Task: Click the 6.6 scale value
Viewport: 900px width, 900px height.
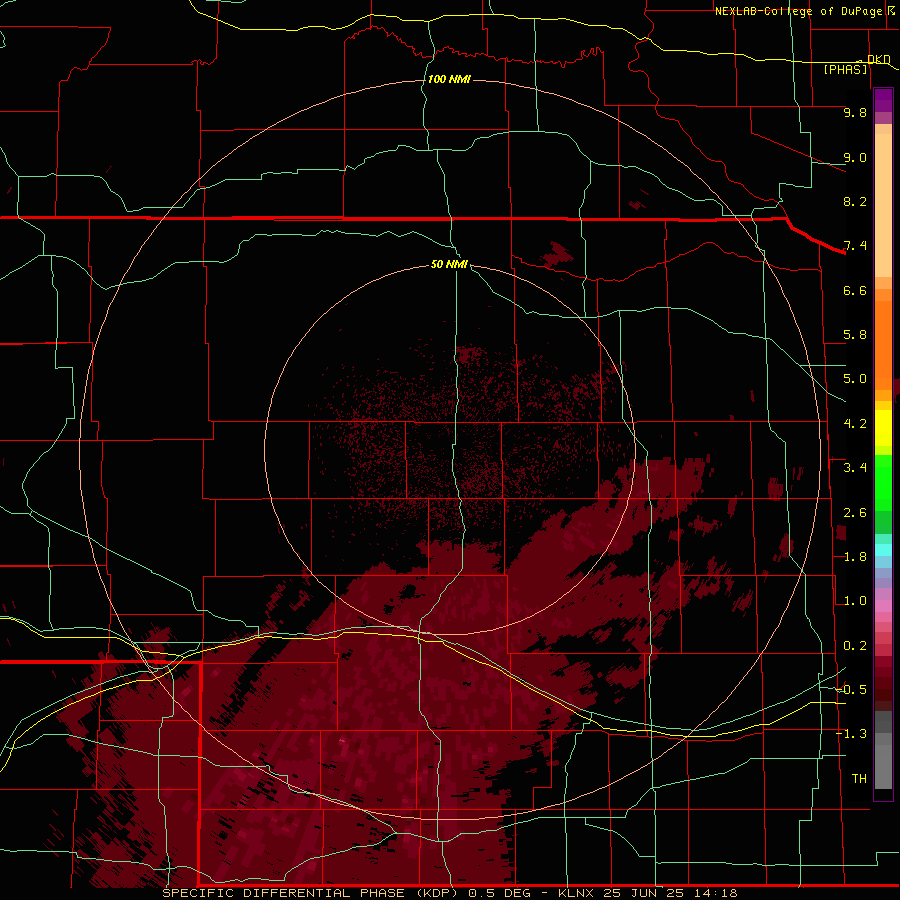Action: [x=855, y=290]
